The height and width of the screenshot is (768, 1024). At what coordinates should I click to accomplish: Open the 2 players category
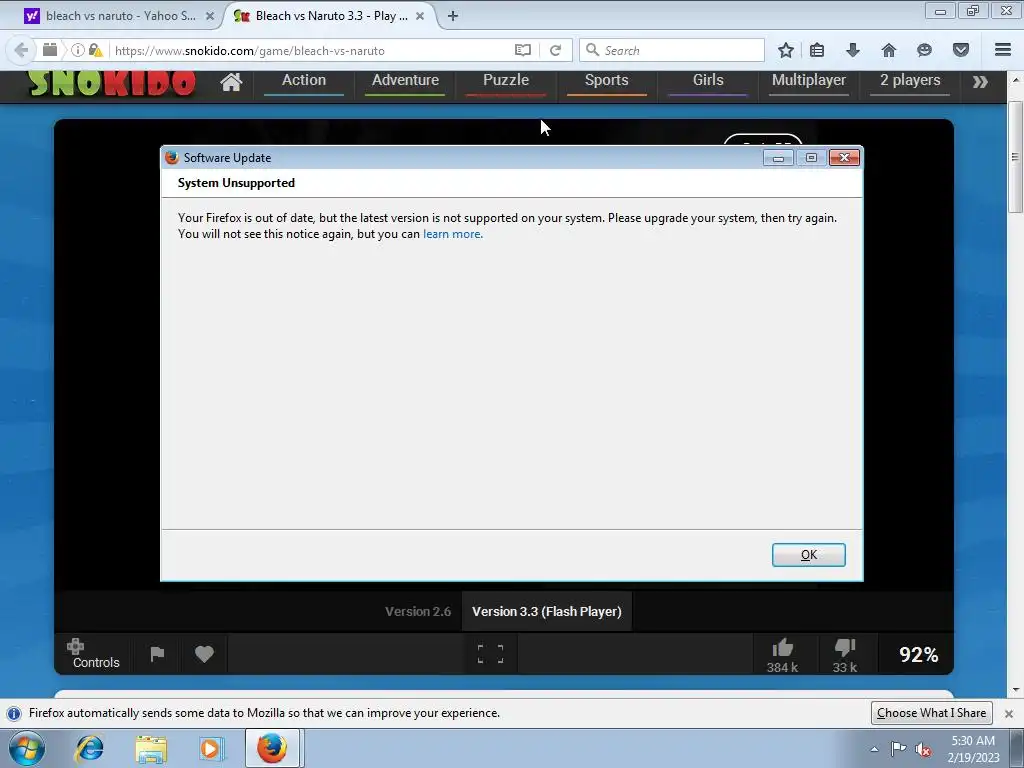click(910, 81)
